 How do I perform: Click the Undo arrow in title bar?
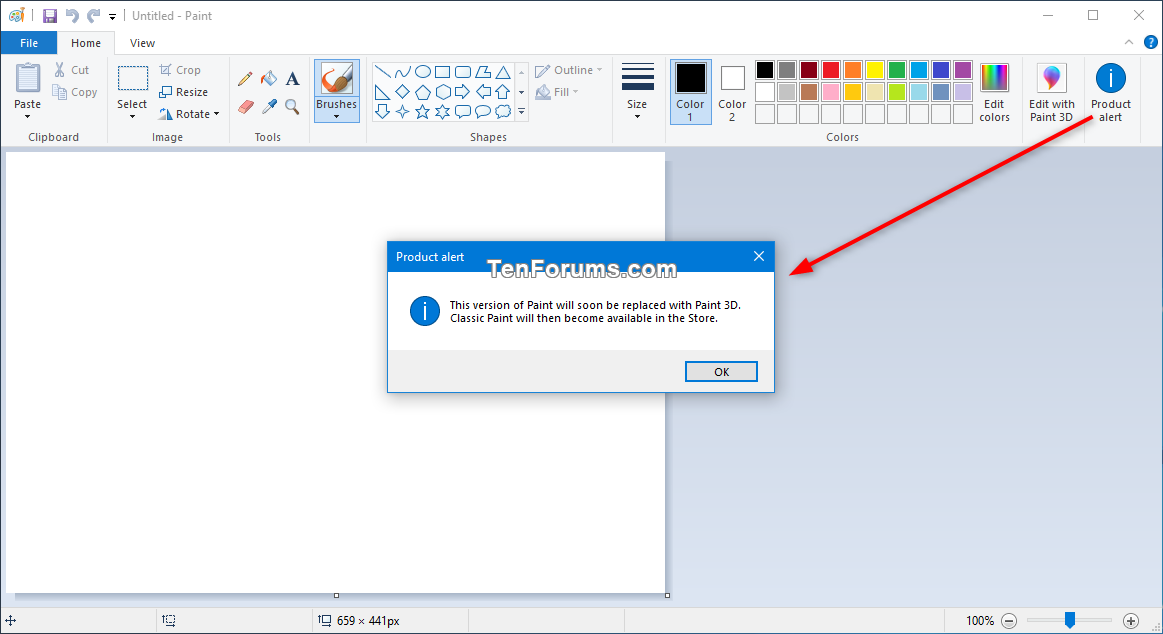(x=72, y=16)
